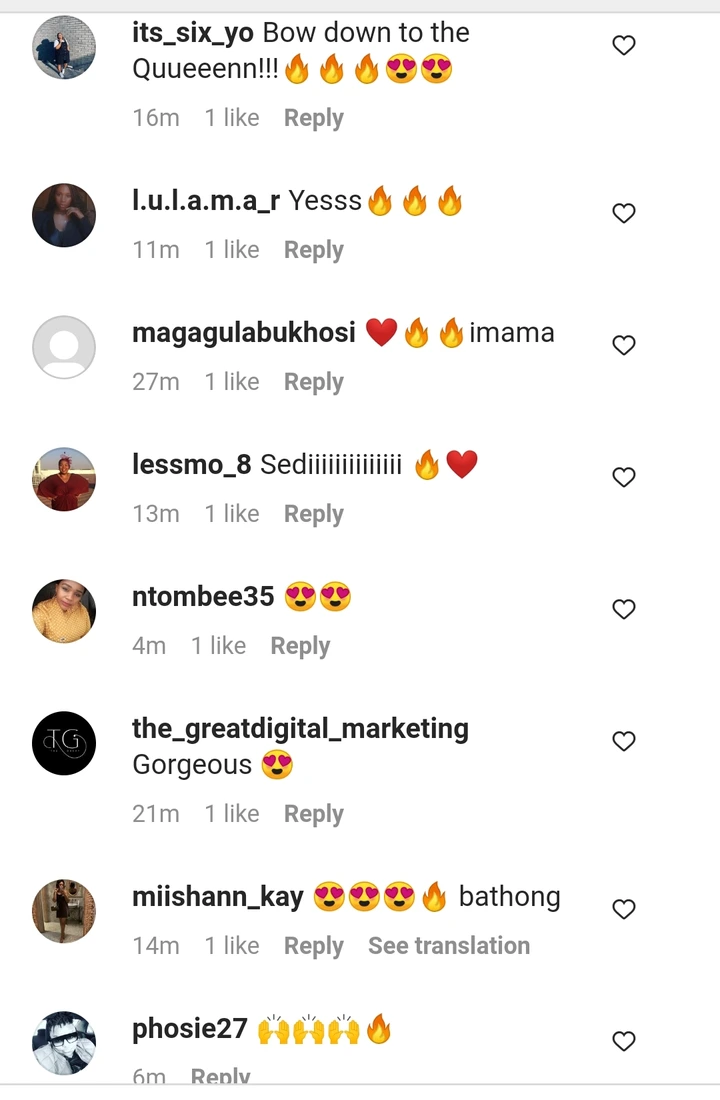Screen dimensions: 720x1100
Task: Like ntombee35's emoji comment
Action: (x=624, y=609)
